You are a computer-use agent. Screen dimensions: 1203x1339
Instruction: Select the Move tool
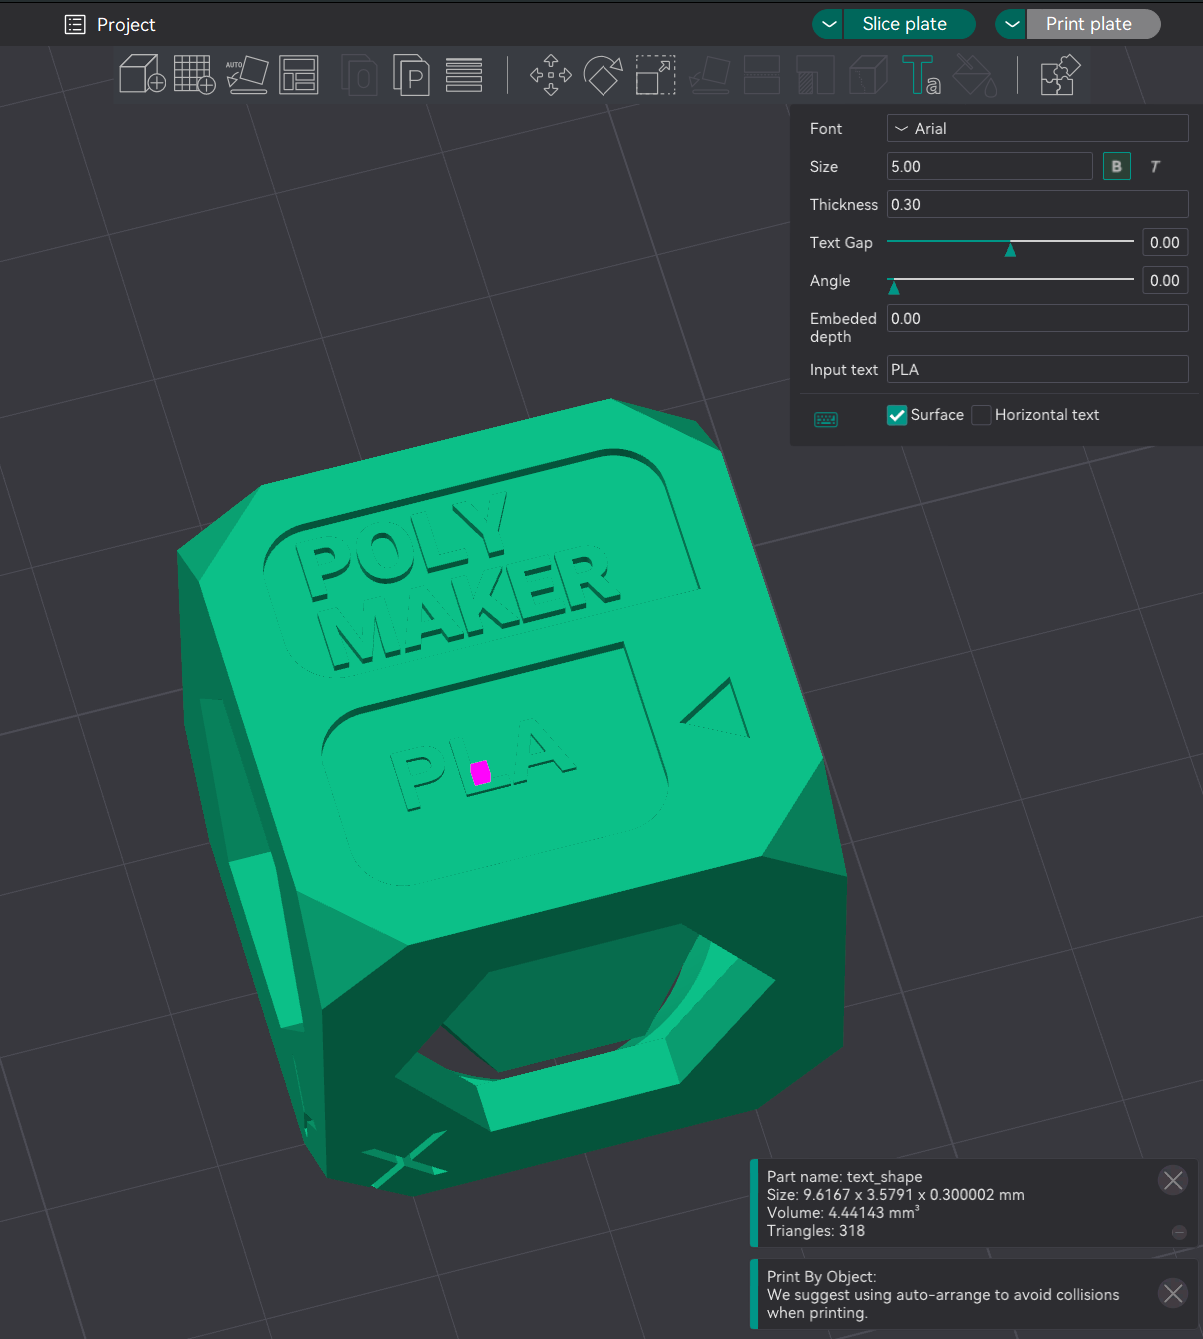550,74
